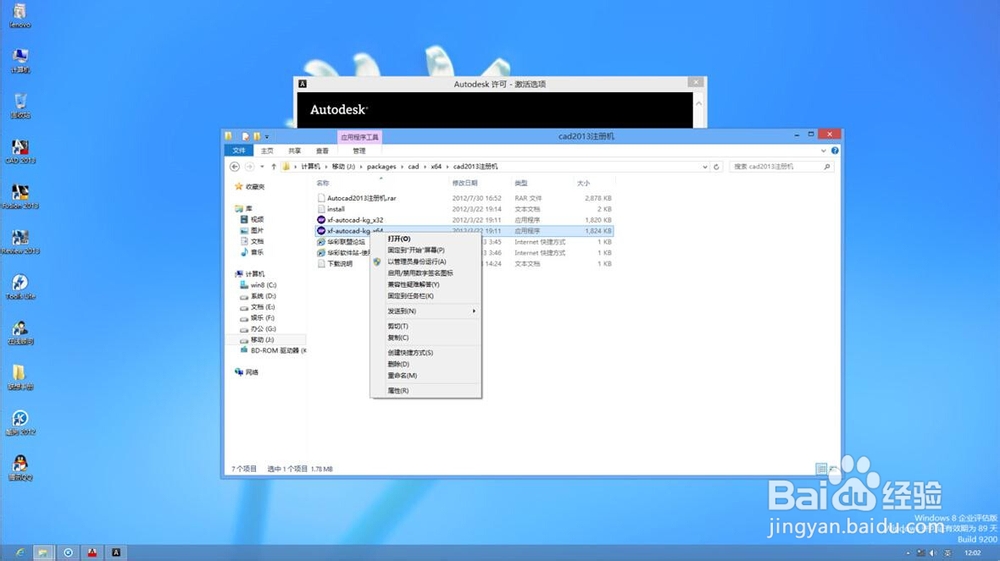Screen dimensions: 1000x561
Task: Open the 文件 ribbon tab
Action: point(239,150)
